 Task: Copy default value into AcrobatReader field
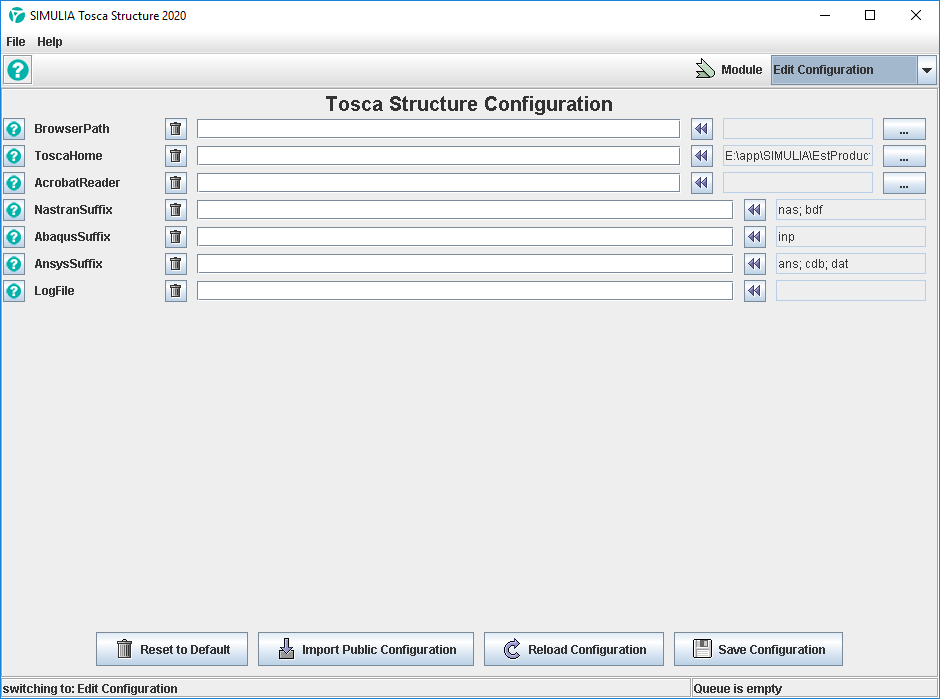[x=702, y=183]
